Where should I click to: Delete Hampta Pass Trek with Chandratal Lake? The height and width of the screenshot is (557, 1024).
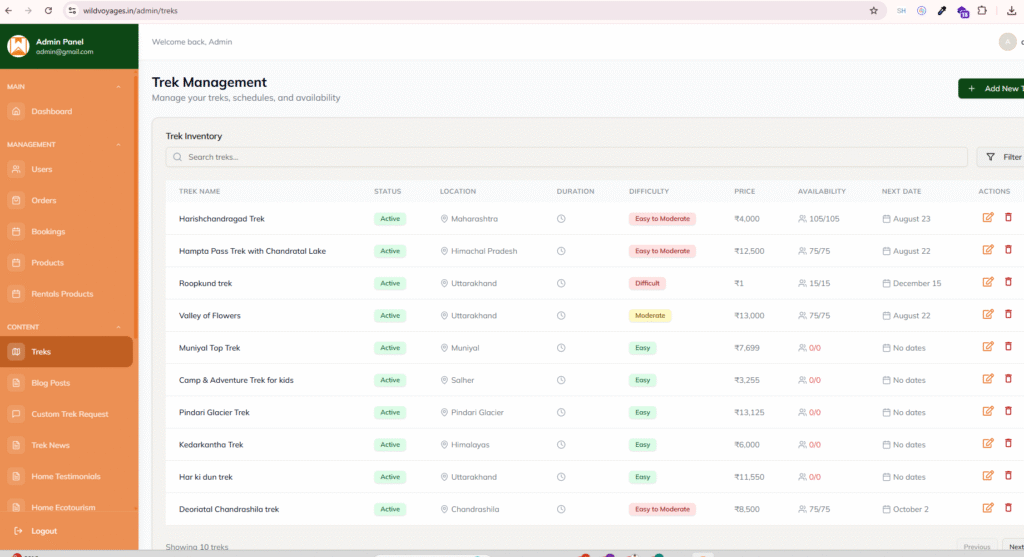(x=1008, y=249)
